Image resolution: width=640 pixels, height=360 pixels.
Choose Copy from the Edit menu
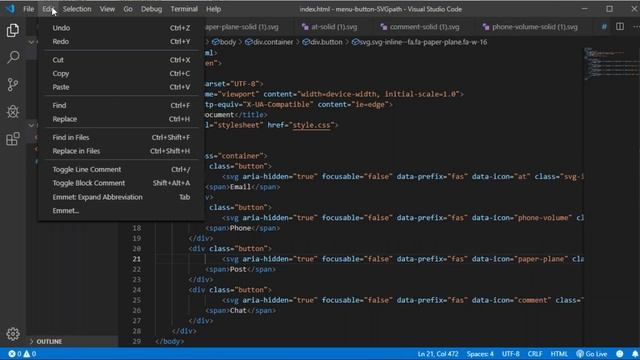point(121,73)
